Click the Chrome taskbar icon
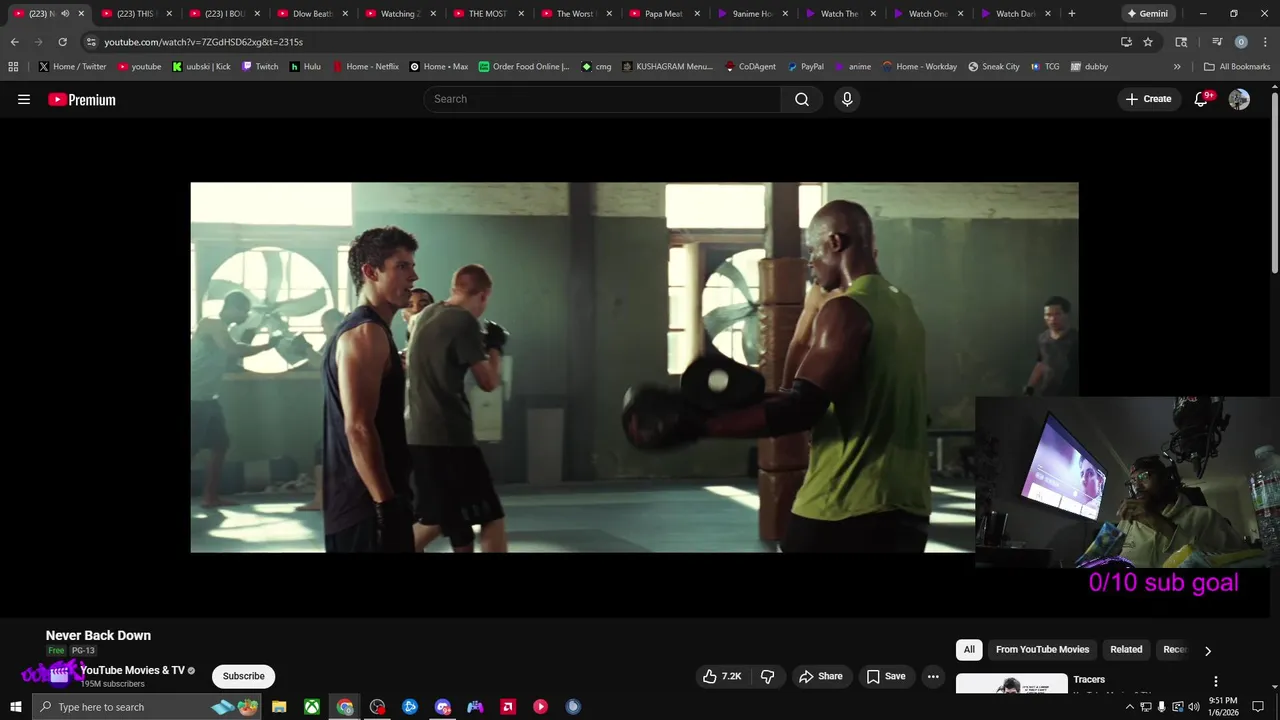Viewport: 1280px width, 720px height. click(x=345, y=707)
